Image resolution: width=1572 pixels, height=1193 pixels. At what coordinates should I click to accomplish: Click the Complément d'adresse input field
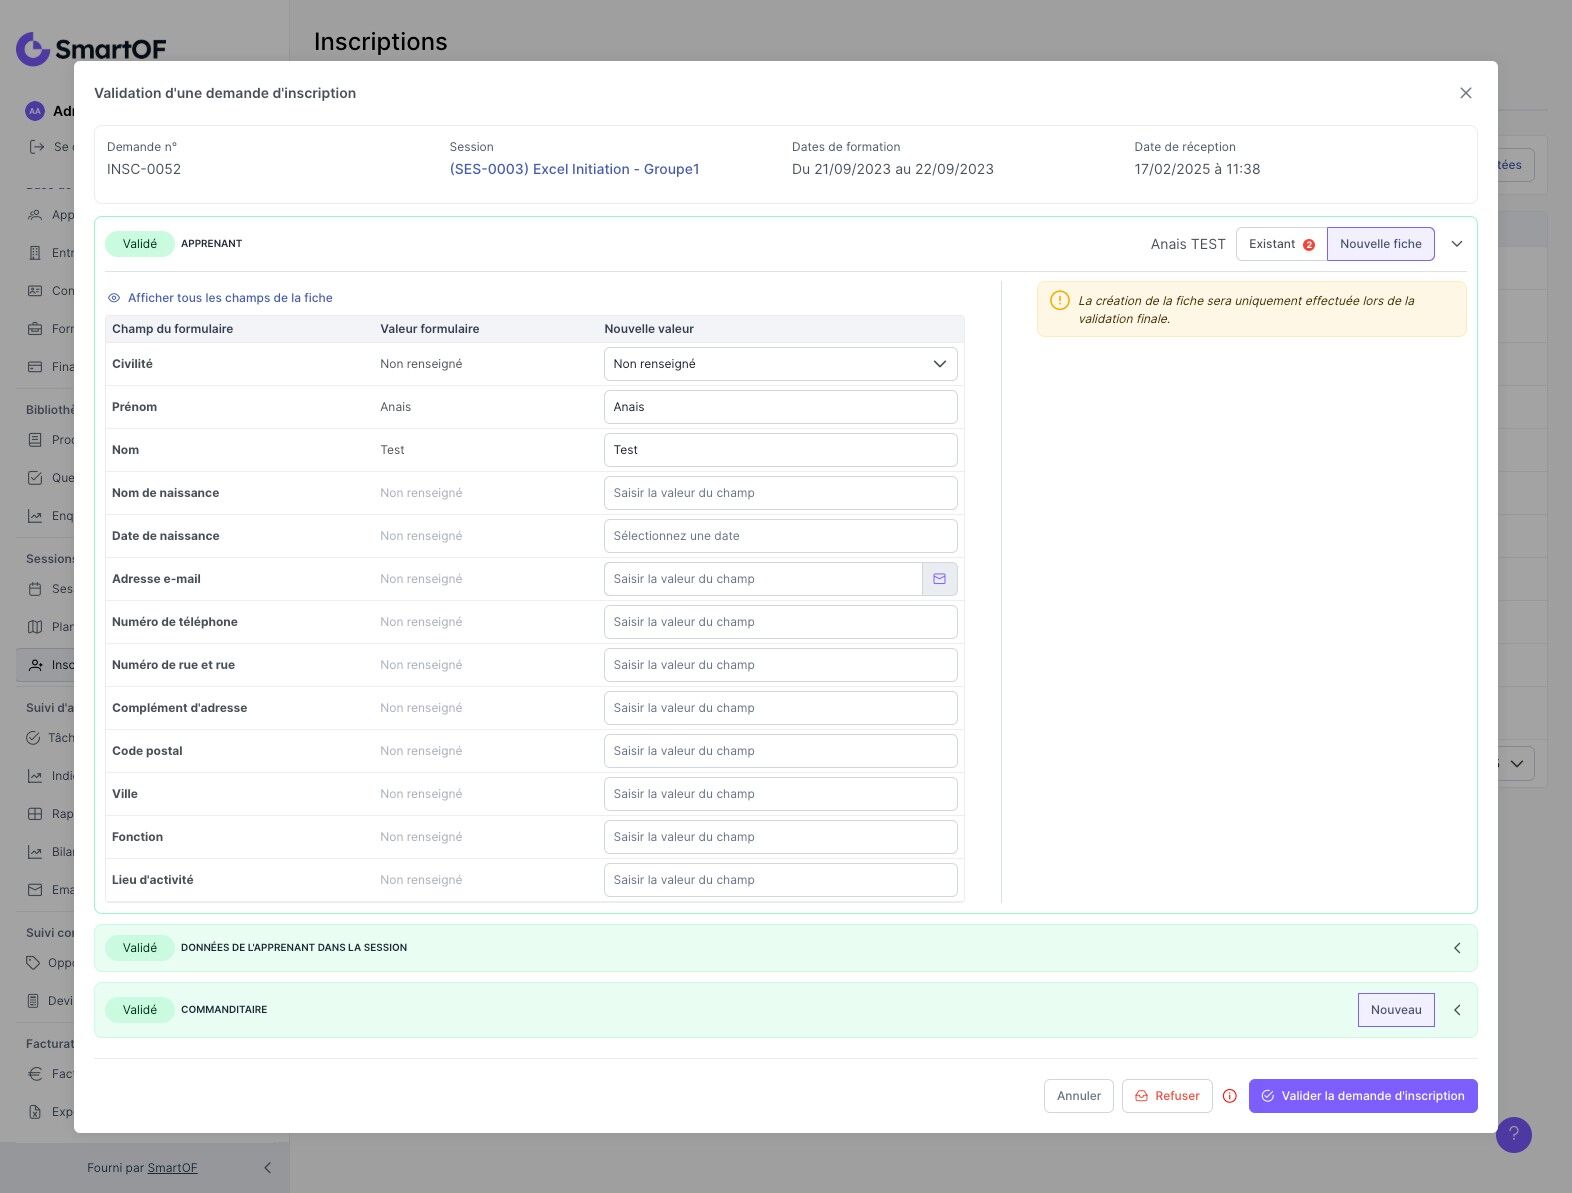780,708
